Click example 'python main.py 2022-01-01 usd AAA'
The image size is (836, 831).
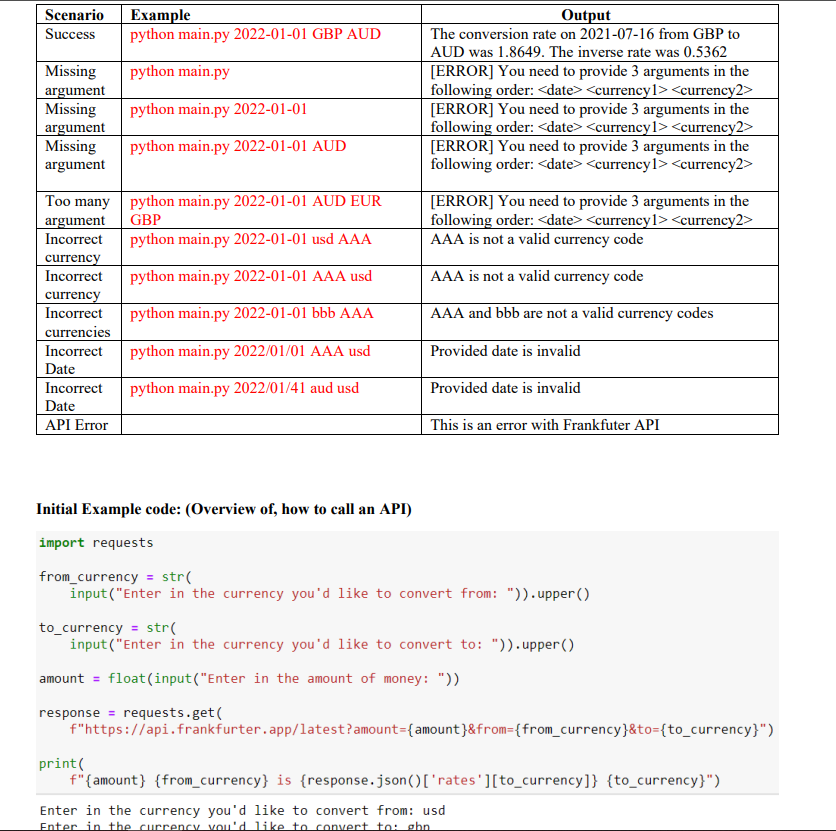[251, 239]
